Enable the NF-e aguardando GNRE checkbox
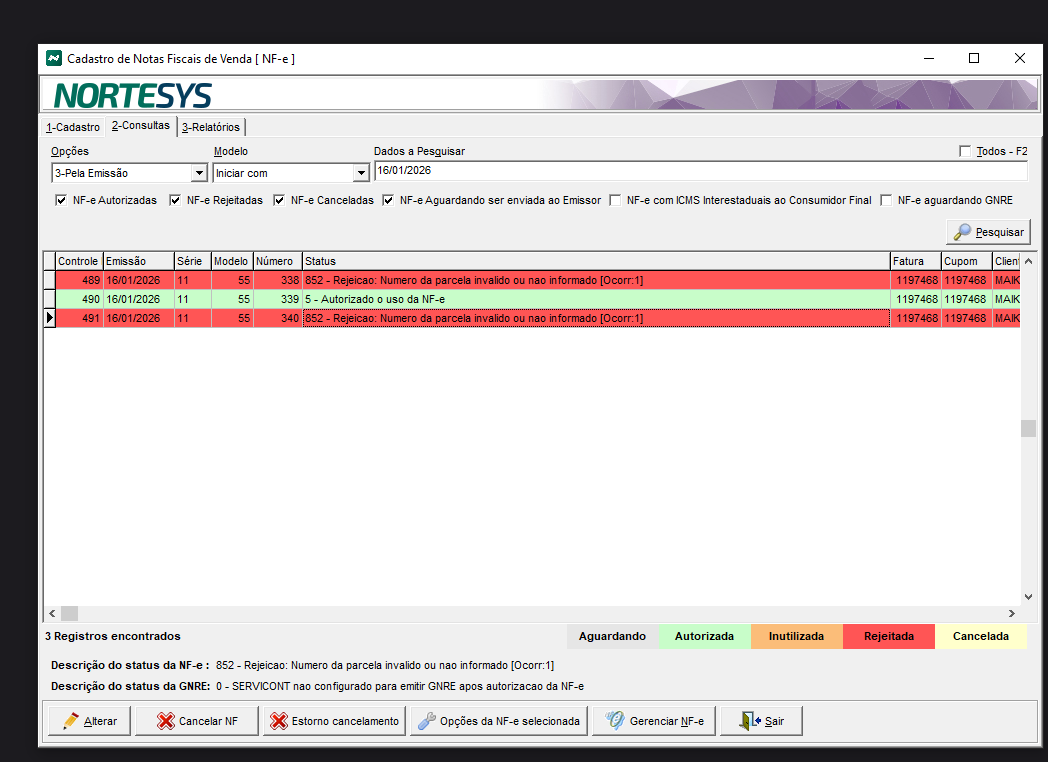This screenshot has height=762, width=1048. (x=886, y=200)
